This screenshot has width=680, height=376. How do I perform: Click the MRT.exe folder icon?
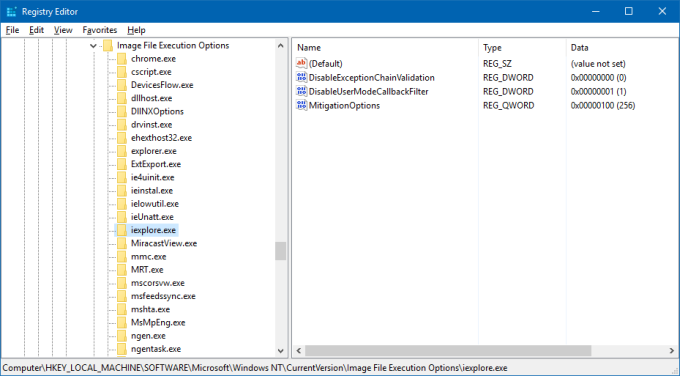(122, 269)
